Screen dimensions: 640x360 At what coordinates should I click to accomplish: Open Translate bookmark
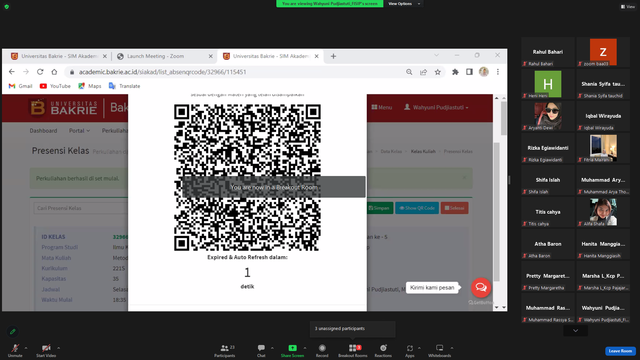124,86
